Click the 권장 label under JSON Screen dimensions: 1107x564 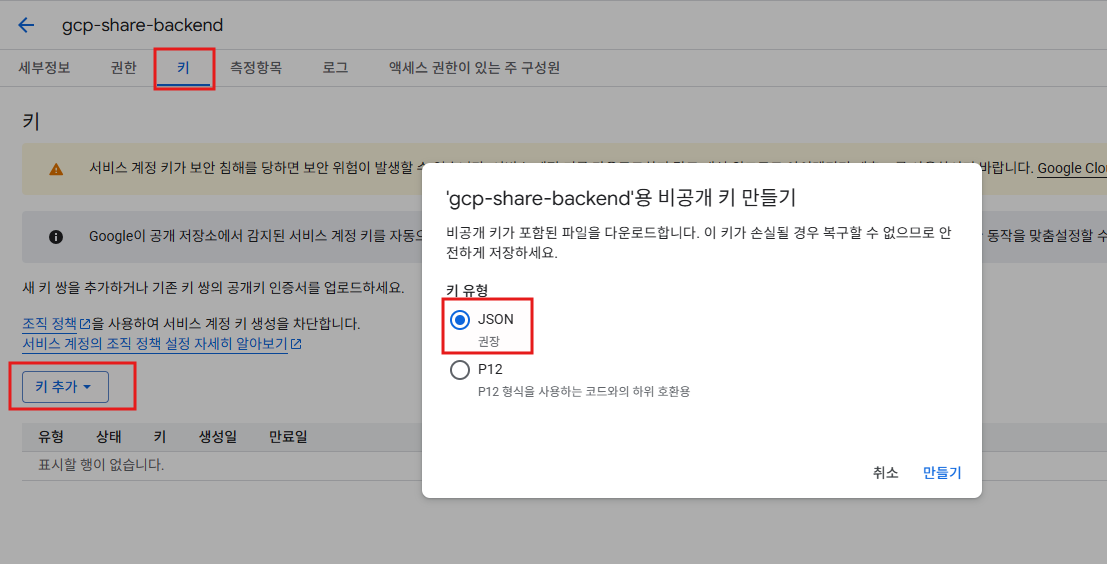(x=489, y=341)
